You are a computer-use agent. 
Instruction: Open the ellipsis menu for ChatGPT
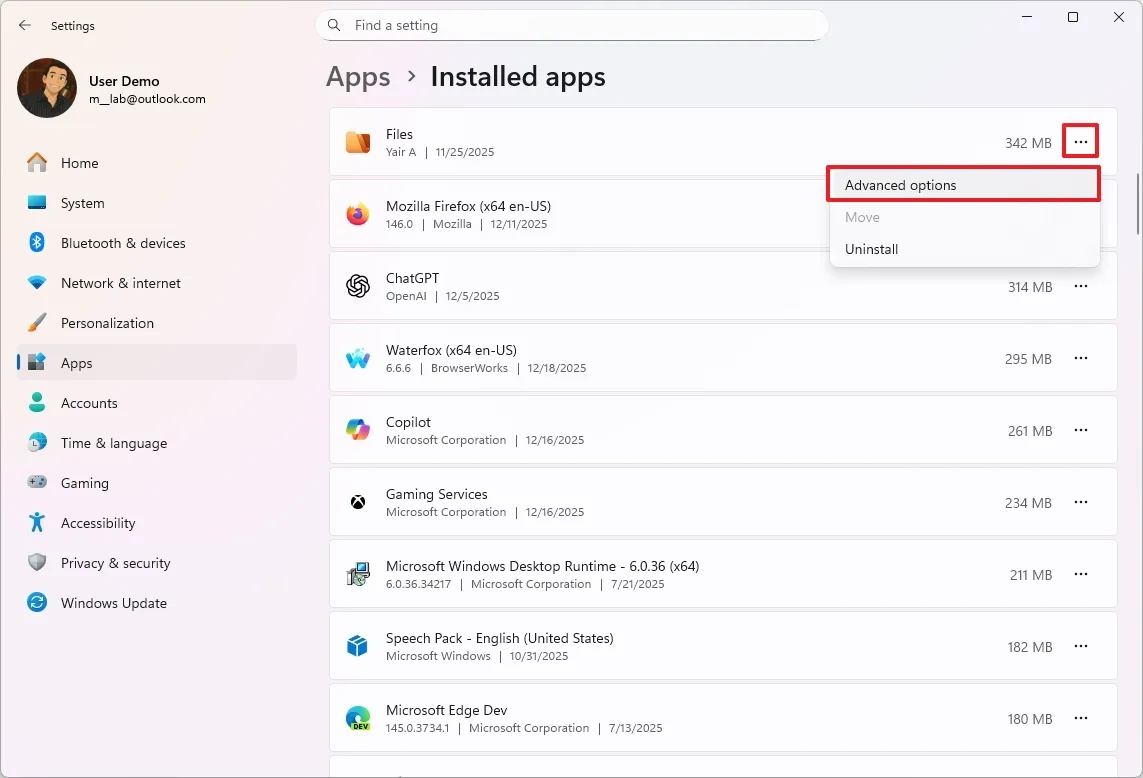[1080, 286]
